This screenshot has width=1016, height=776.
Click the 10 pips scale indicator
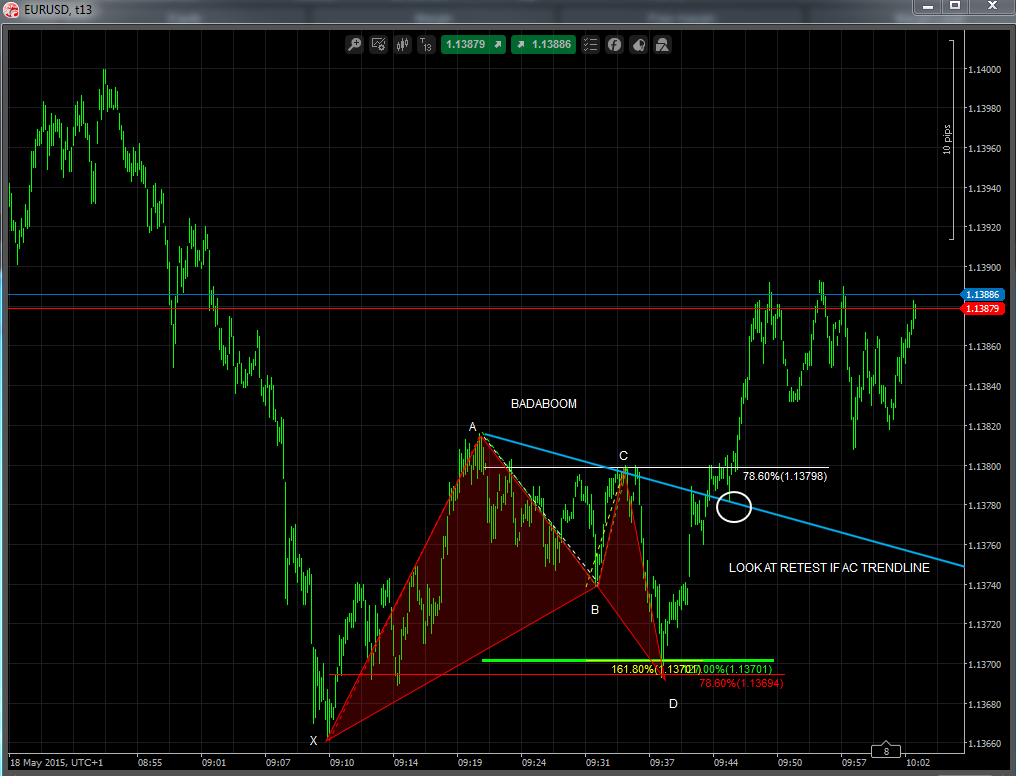tap(947, 139)
